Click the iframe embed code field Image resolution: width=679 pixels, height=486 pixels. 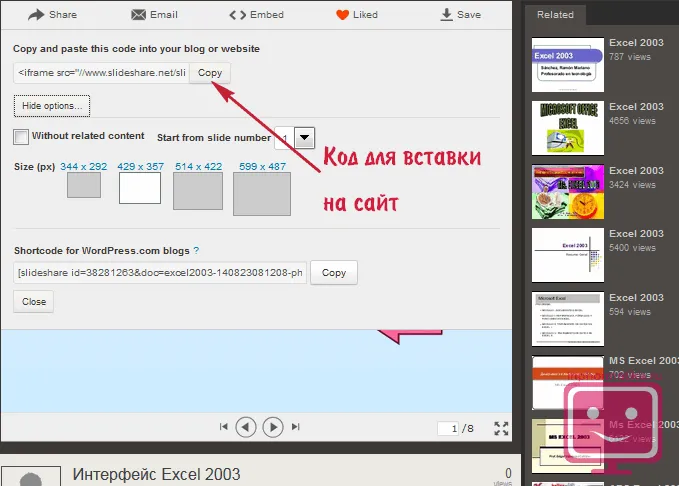pos(101,73)
